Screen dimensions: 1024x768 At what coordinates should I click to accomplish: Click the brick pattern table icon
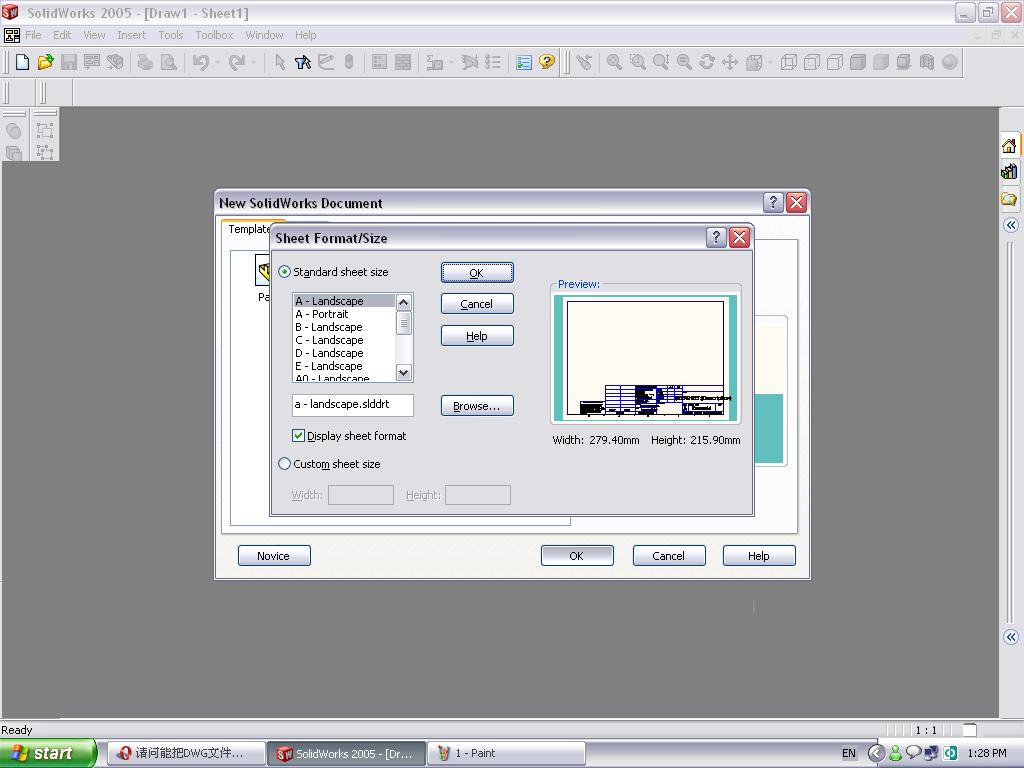click(x=403, y=62)
